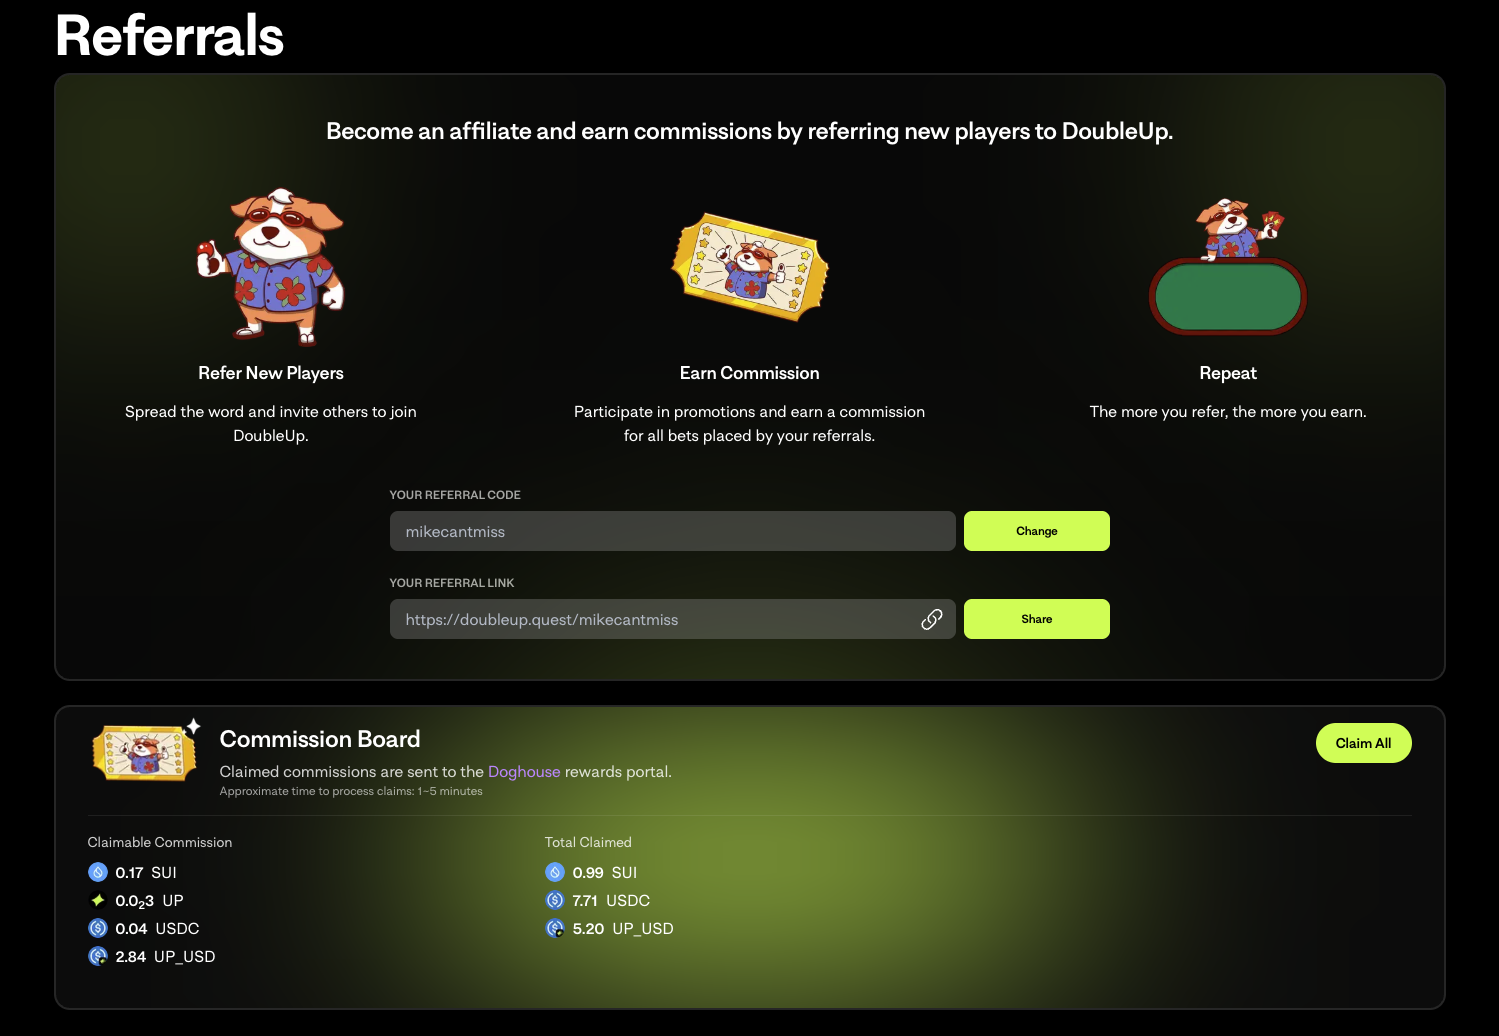The image size is (1499, 1036).
Task: Click the SUI icon under Total Claimed
Action: (555, 872)
